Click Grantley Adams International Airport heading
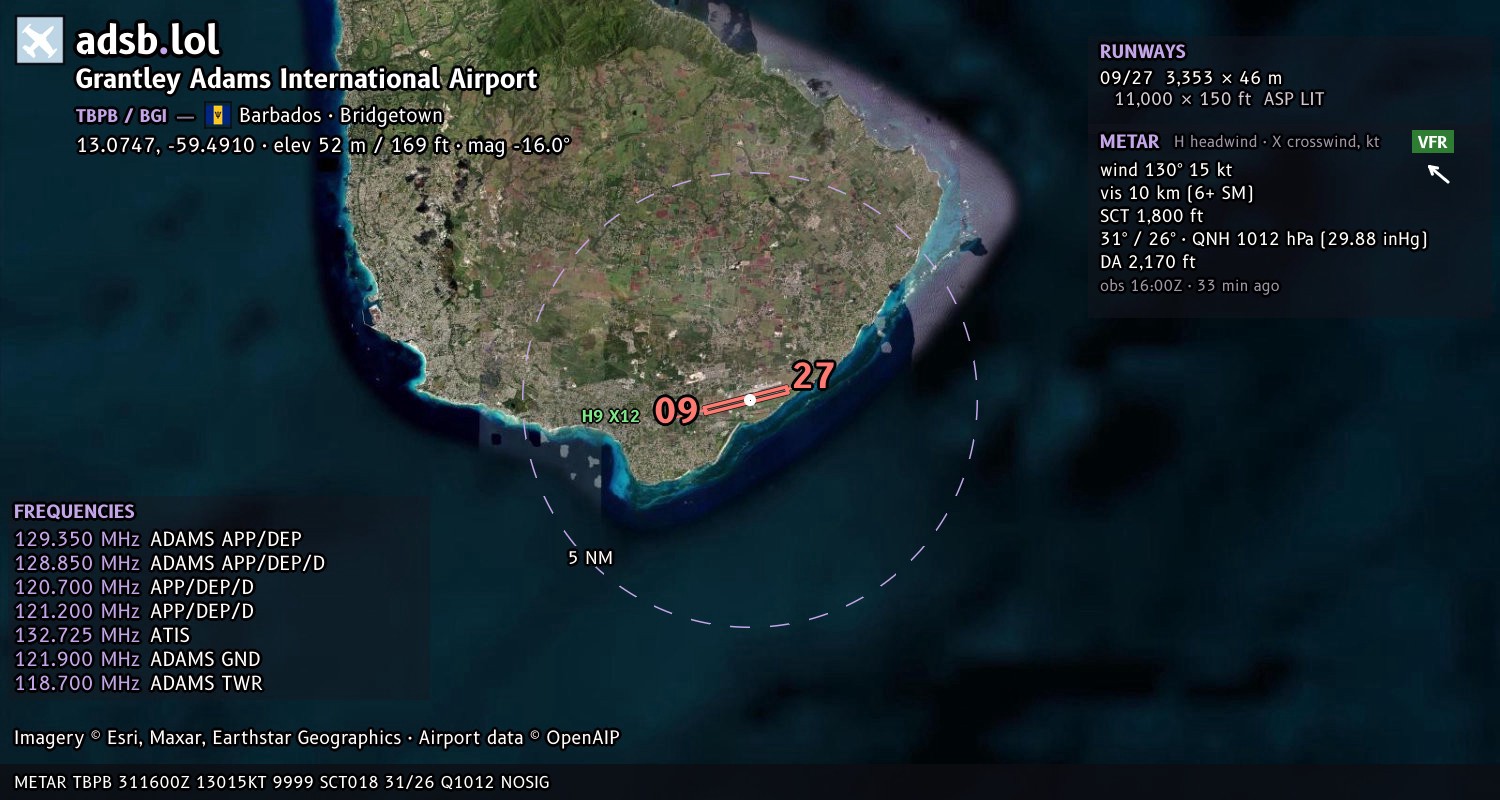1500x800 pixels. click(307, 79)
